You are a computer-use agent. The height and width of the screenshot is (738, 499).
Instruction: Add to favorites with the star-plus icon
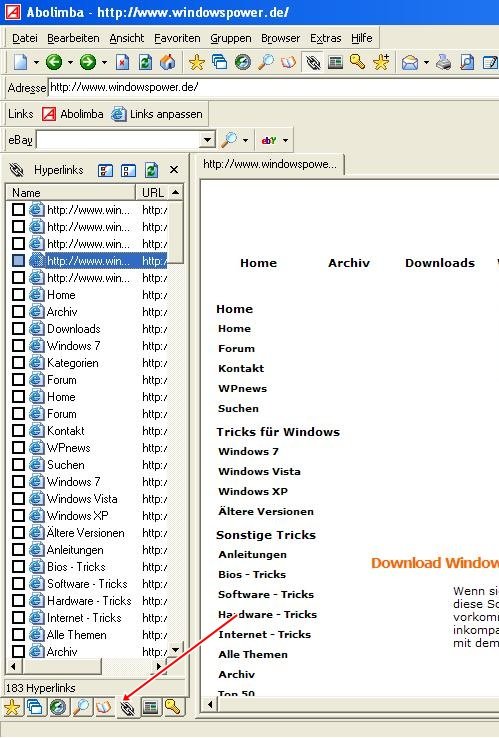[381, 62]
